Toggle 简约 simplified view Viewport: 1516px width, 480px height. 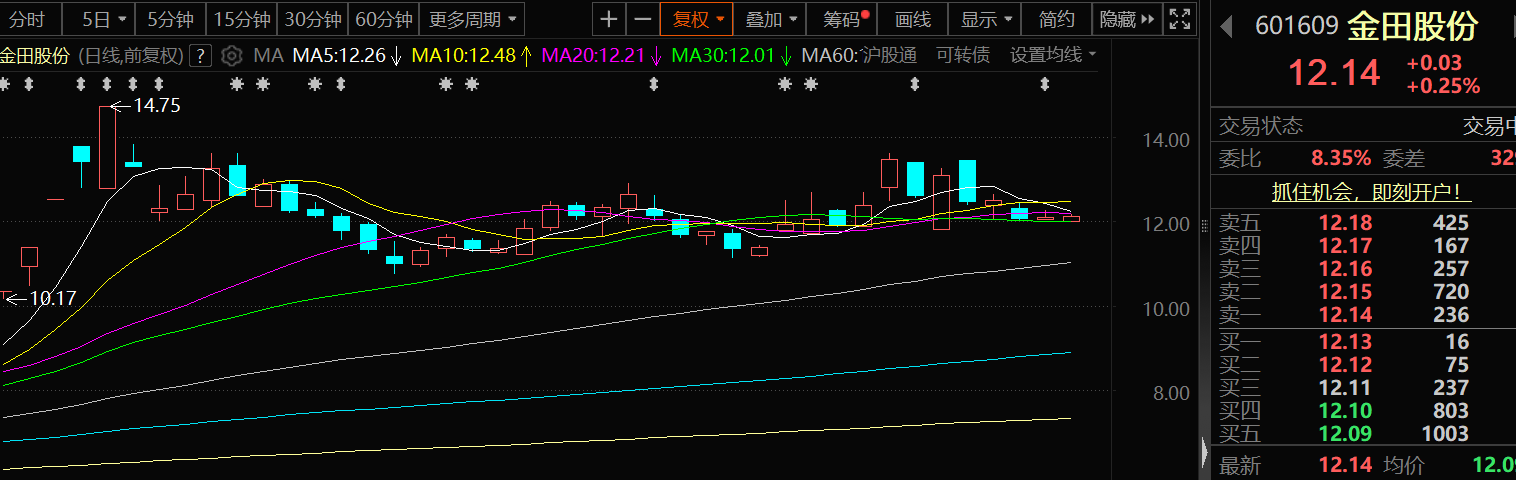(x=1057, y=19)
